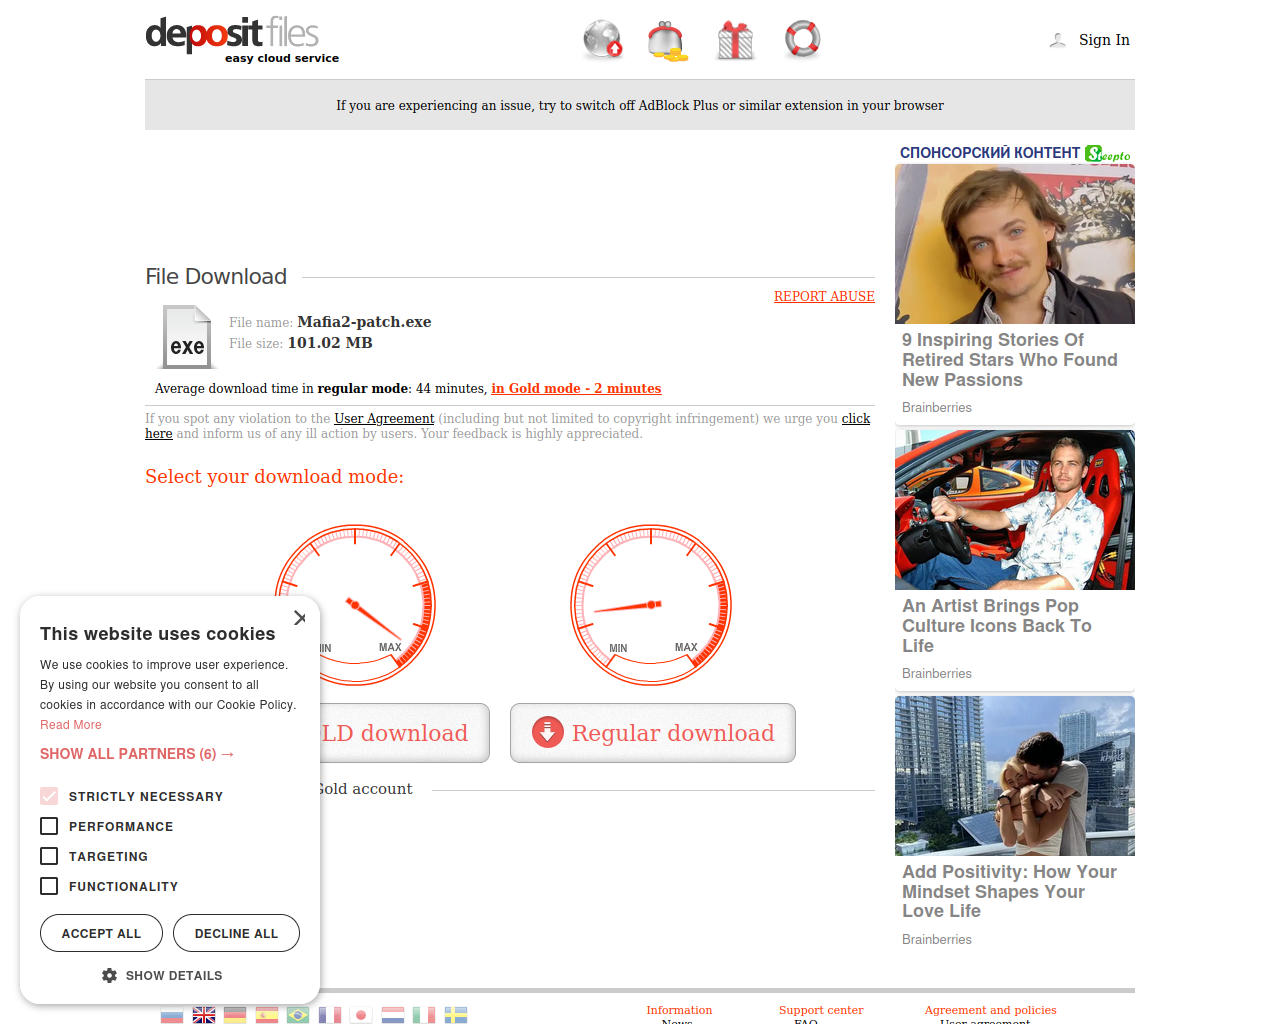Click the user silhouette icon beside Sign In

click(x=1057, y=40)
